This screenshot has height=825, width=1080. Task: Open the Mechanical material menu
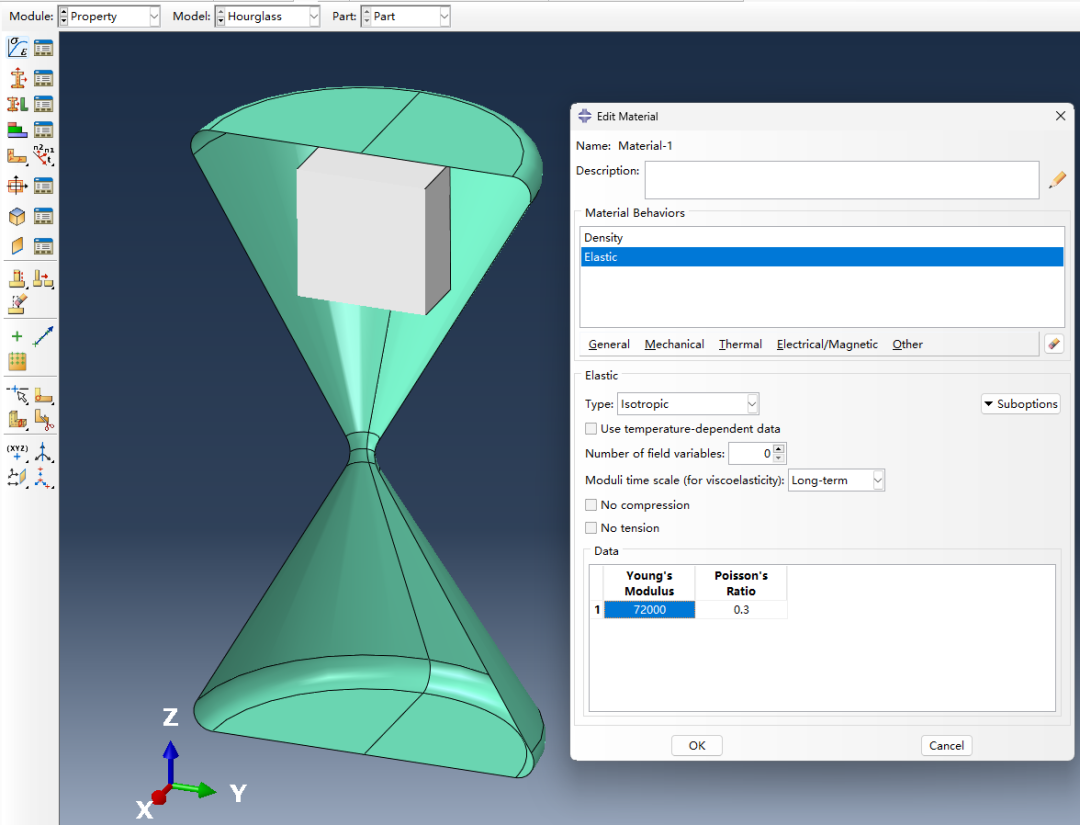674,344
